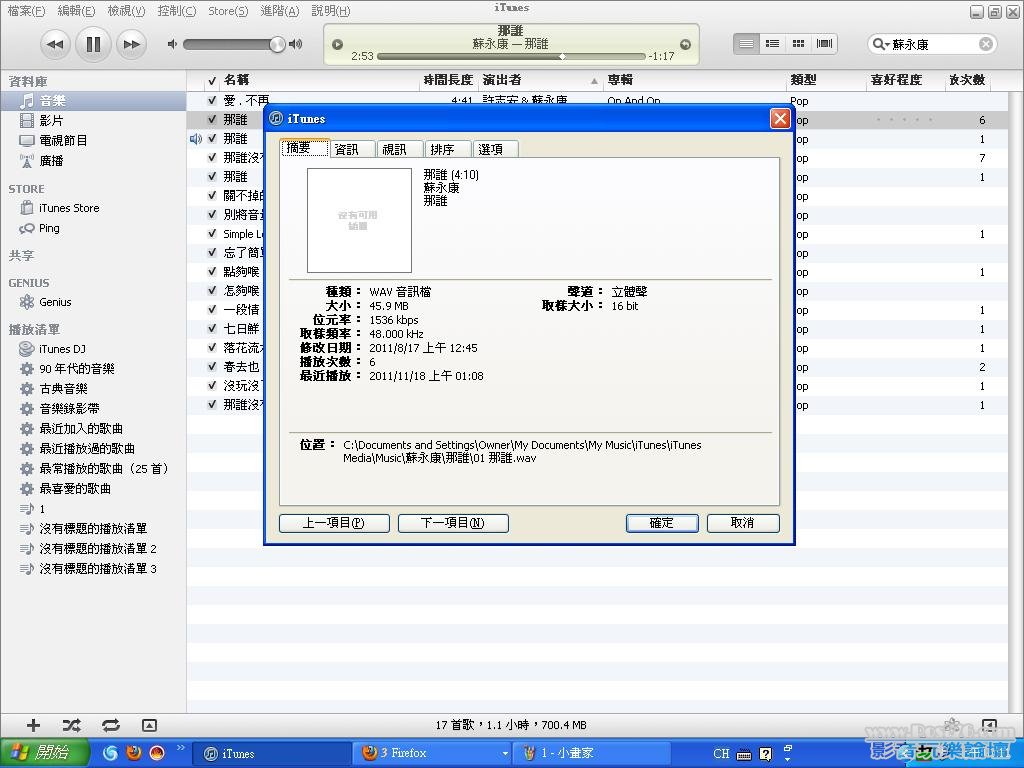Select the 摘要 tab in dialog
Image resolution: width=1024 pixels, height=768 pixels.
tap(304, 148)
